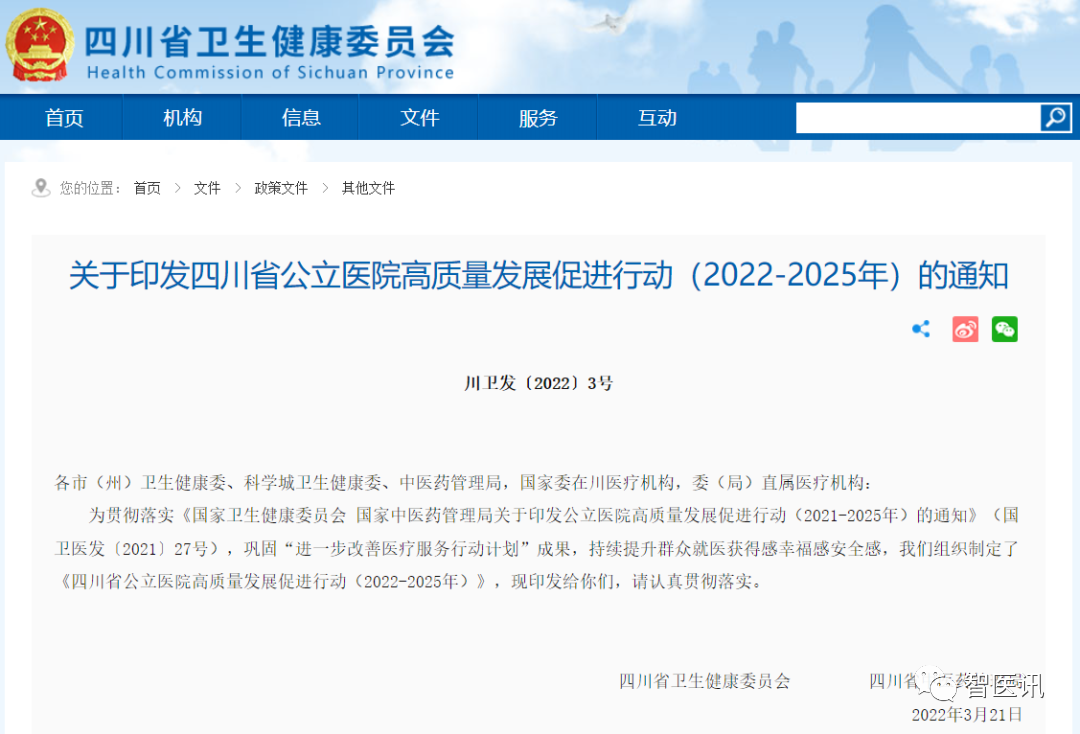
Task: Open 首页 in the blue navigation bar
Action: coord(64,118)
